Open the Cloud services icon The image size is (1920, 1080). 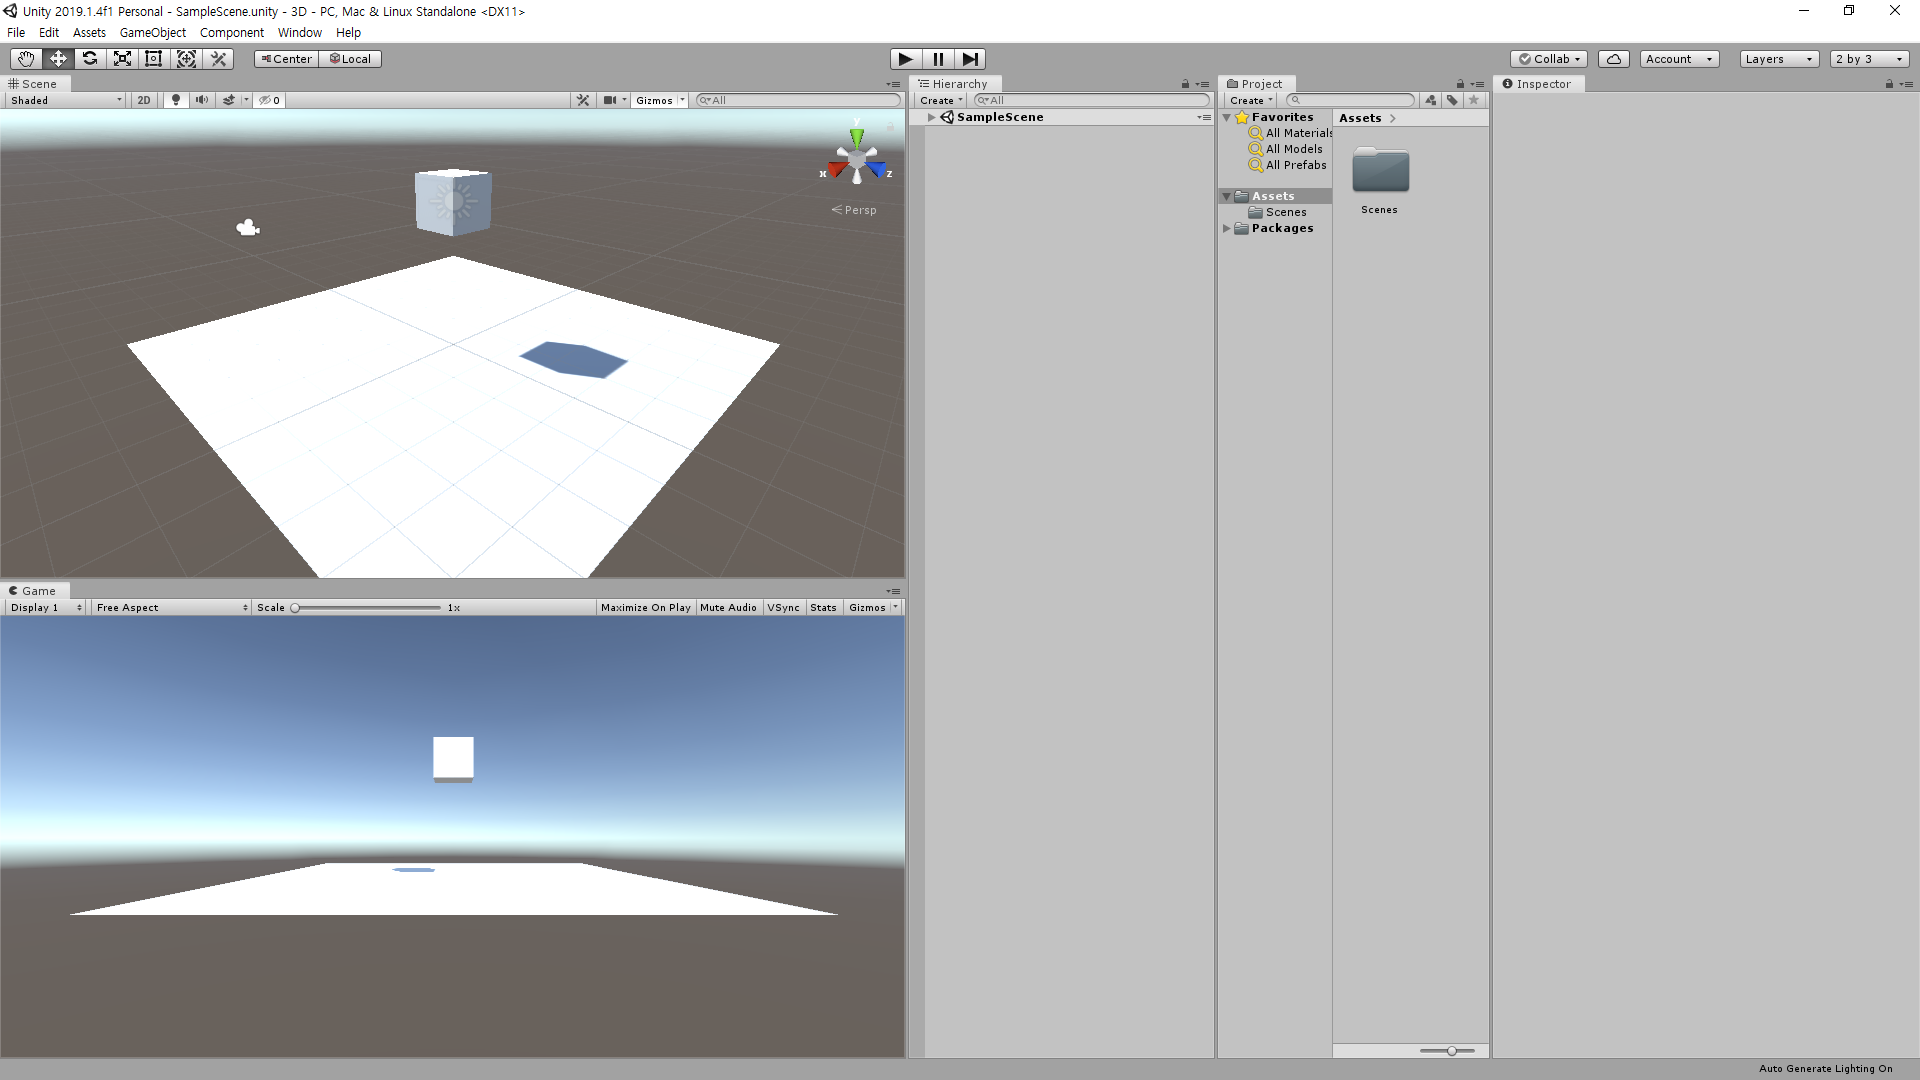[1613, 59]
